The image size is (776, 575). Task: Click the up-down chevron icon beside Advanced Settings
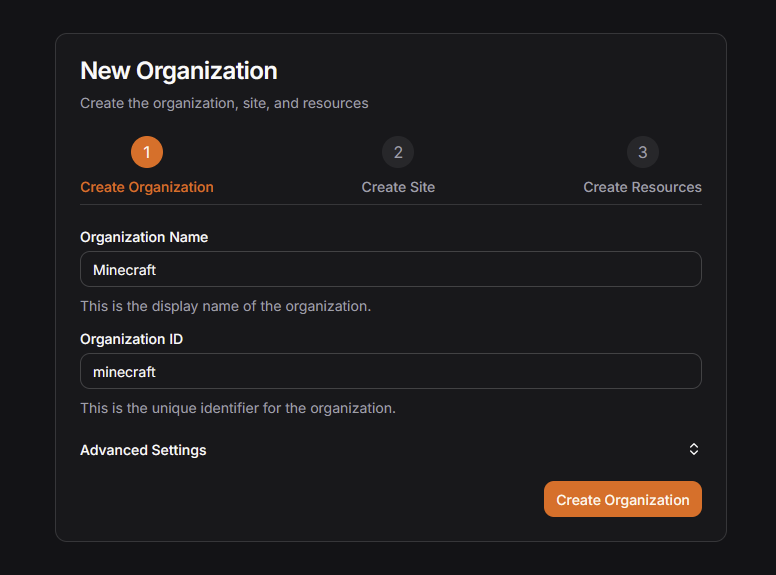(x=694, y=450)
